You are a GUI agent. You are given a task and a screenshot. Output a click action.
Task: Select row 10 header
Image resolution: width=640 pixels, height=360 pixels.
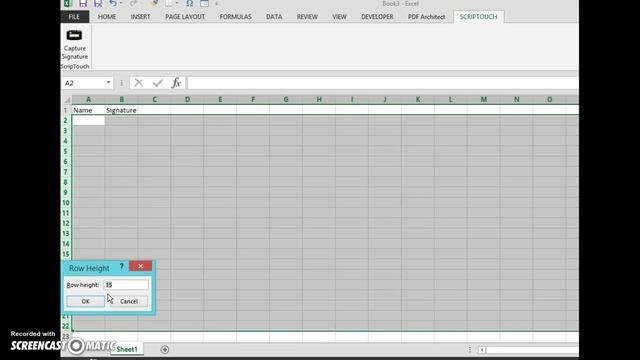click(66, 203)
